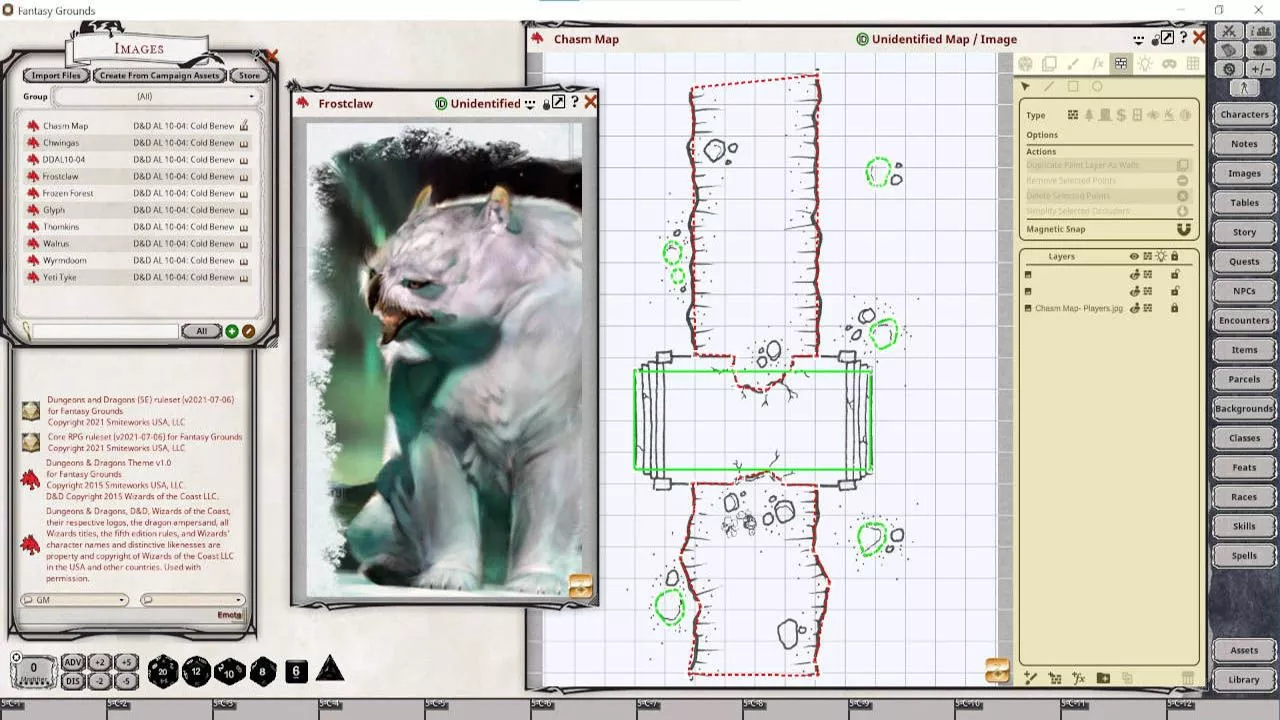Click the +/- modifiers icon in sidebar
The image size is (1280, 720).
(x=1261, y=69)
